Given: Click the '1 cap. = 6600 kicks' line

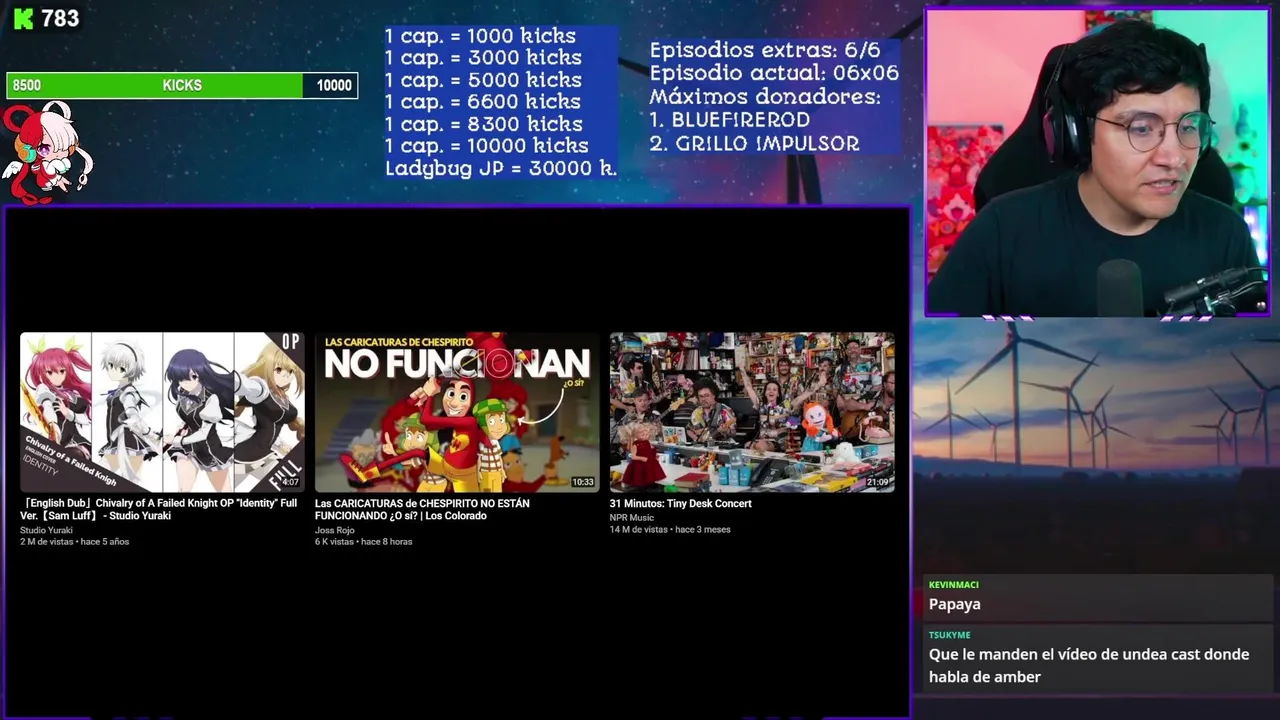Looking at the screenshot, I should (x=483, y=102).
